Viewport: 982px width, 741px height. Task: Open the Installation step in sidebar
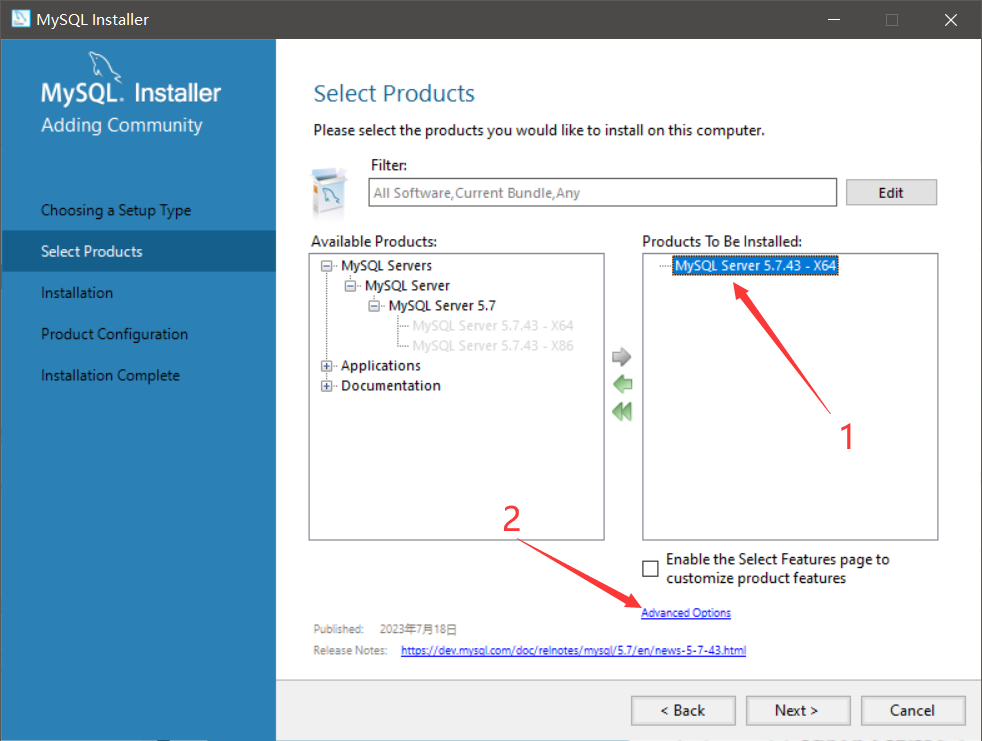(x=77, y=293)
